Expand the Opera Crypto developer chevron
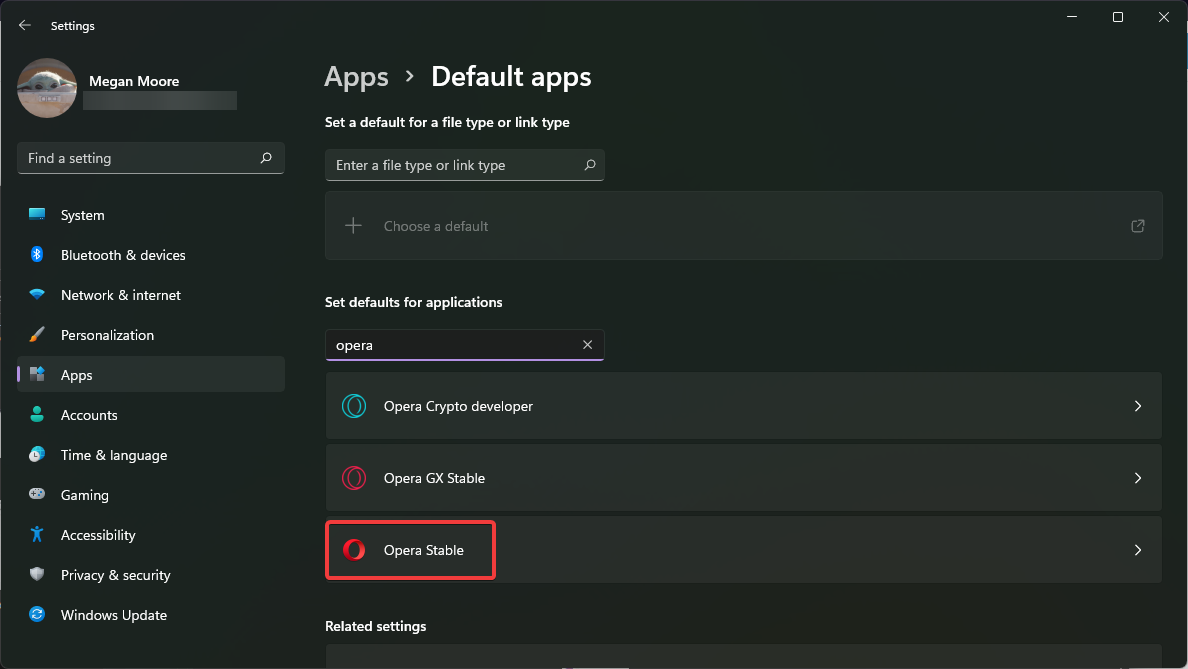This screenshot has width=1188, height=669. [x=1137, y=406]
